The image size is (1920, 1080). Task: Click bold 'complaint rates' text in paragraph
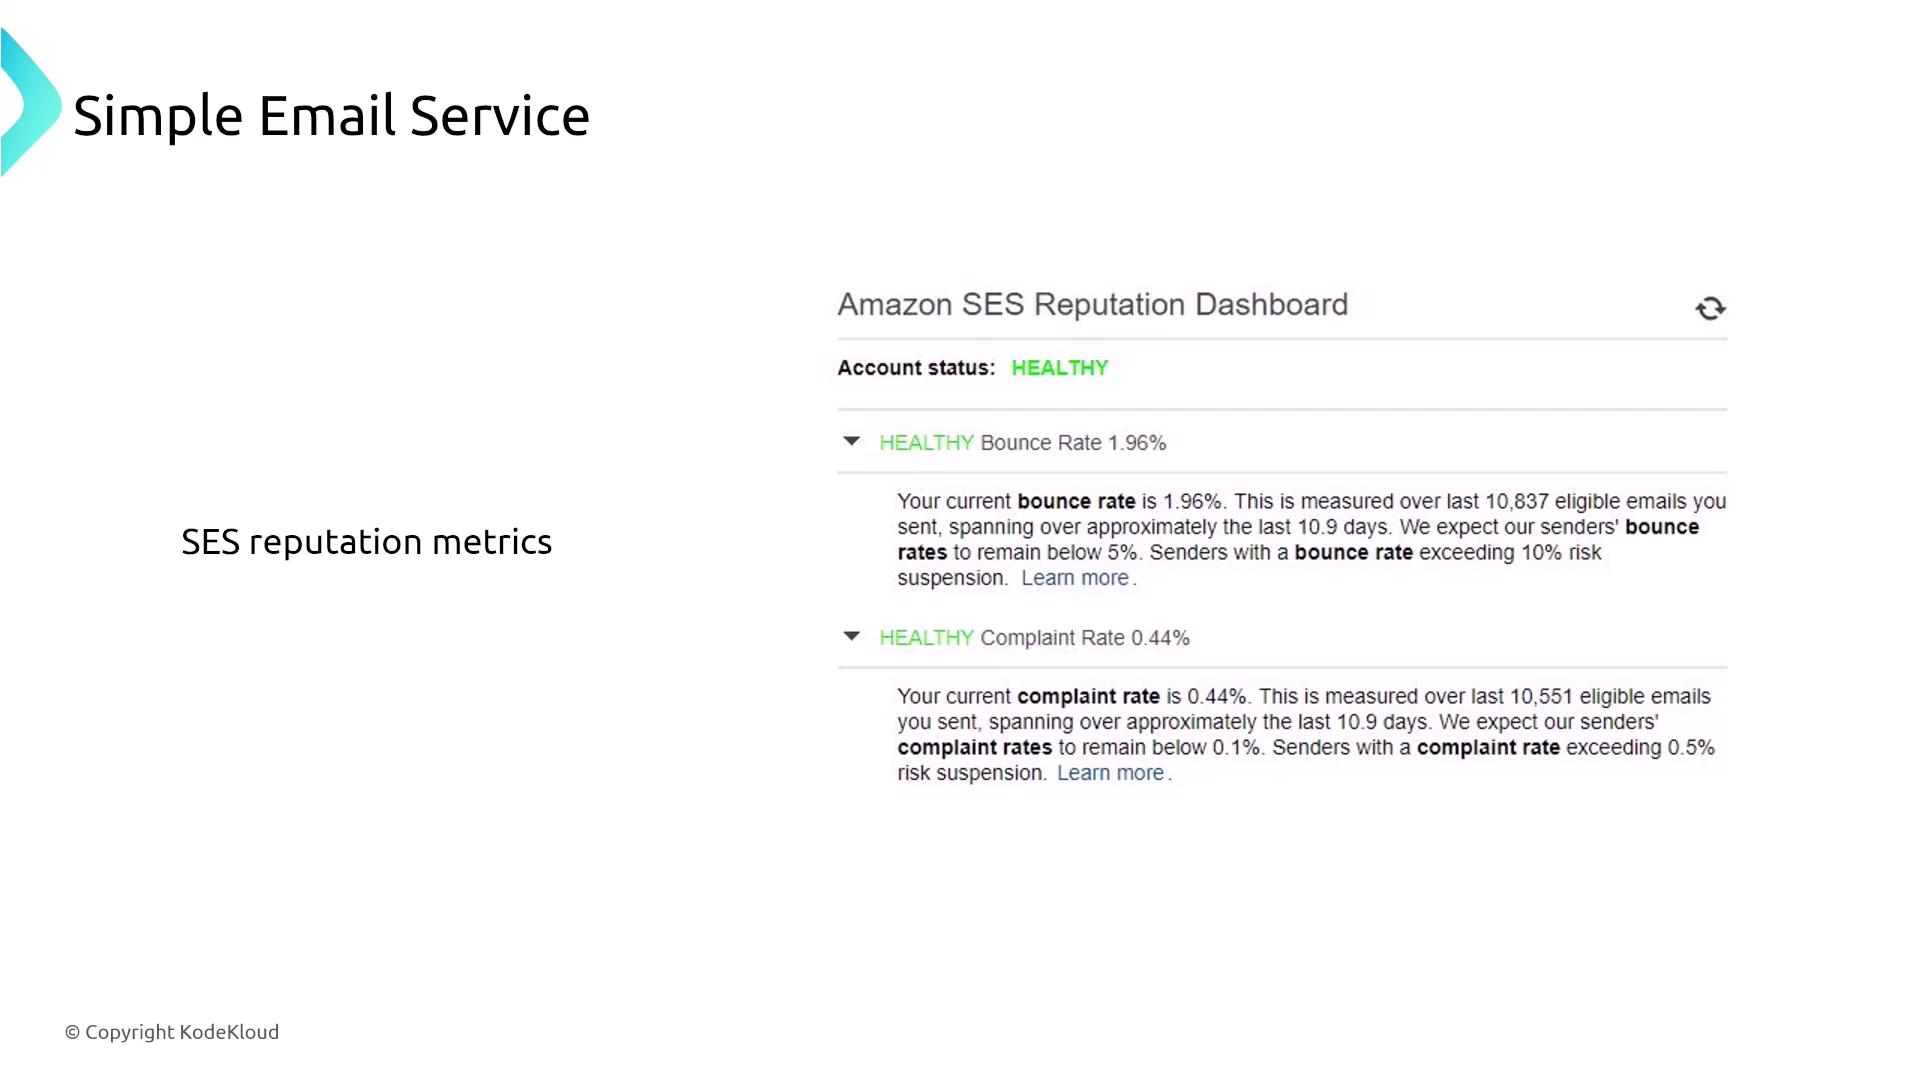coord(974,748)
